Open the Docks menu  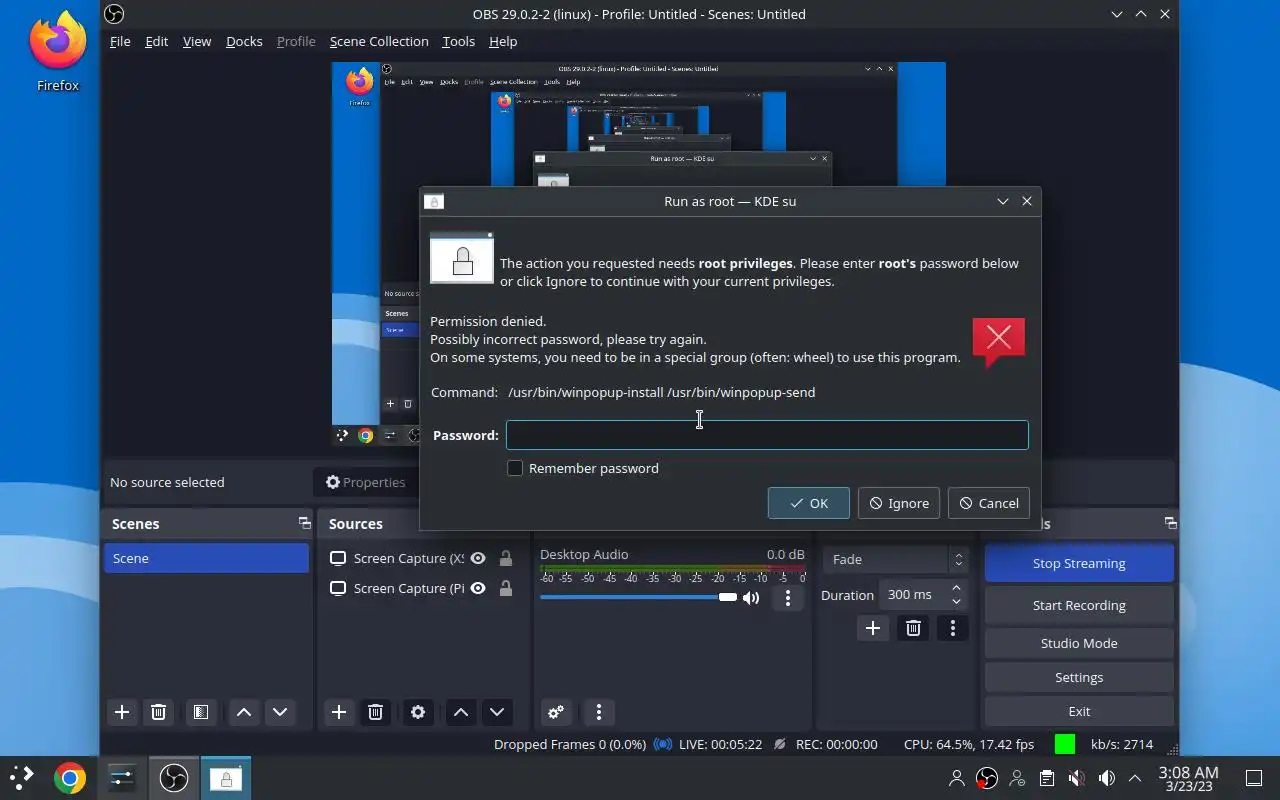point(244,41)
